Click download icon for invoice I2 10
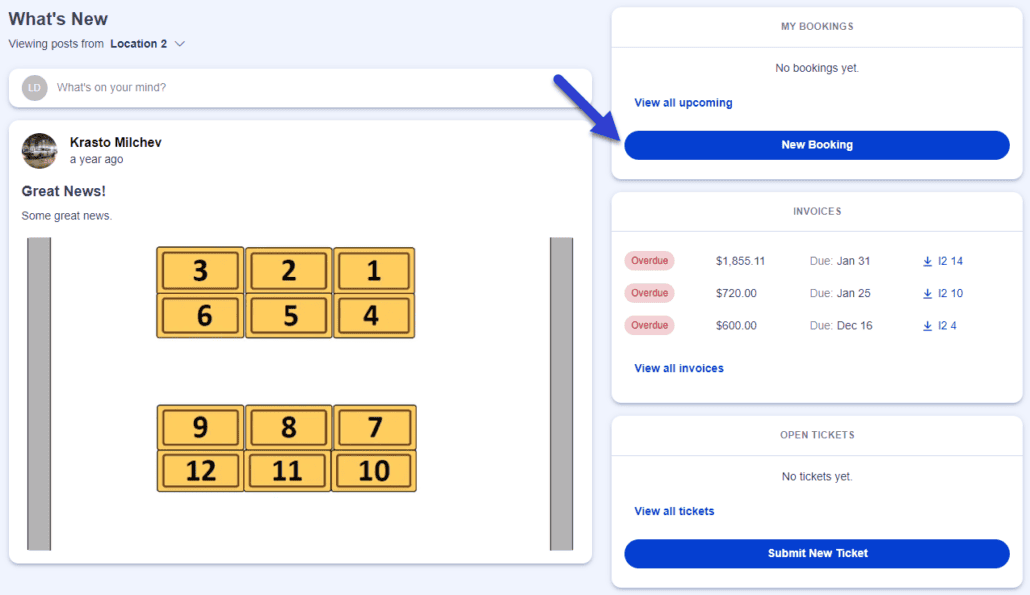The width and height of the screenshot is (1030, 595). click(x=927, y=294)
